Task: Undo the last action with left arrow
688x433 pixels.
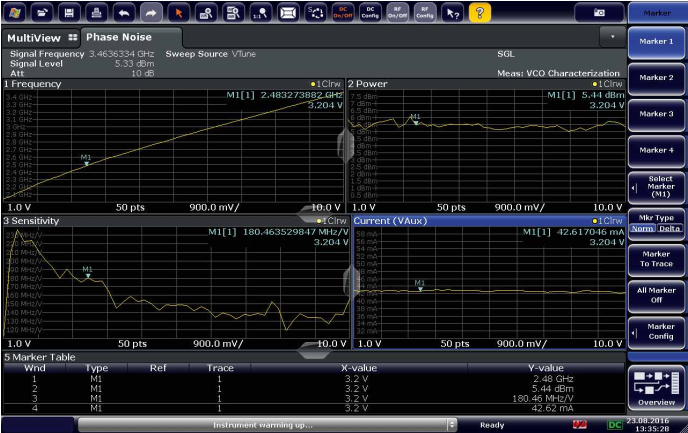Action: [x=125, y=12]
